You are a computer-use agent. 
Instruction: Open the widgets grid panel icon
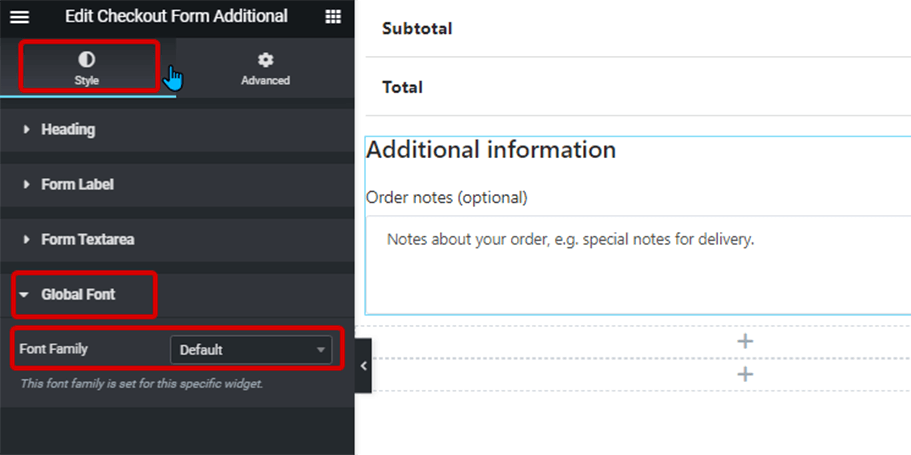[x=333, y=17]
